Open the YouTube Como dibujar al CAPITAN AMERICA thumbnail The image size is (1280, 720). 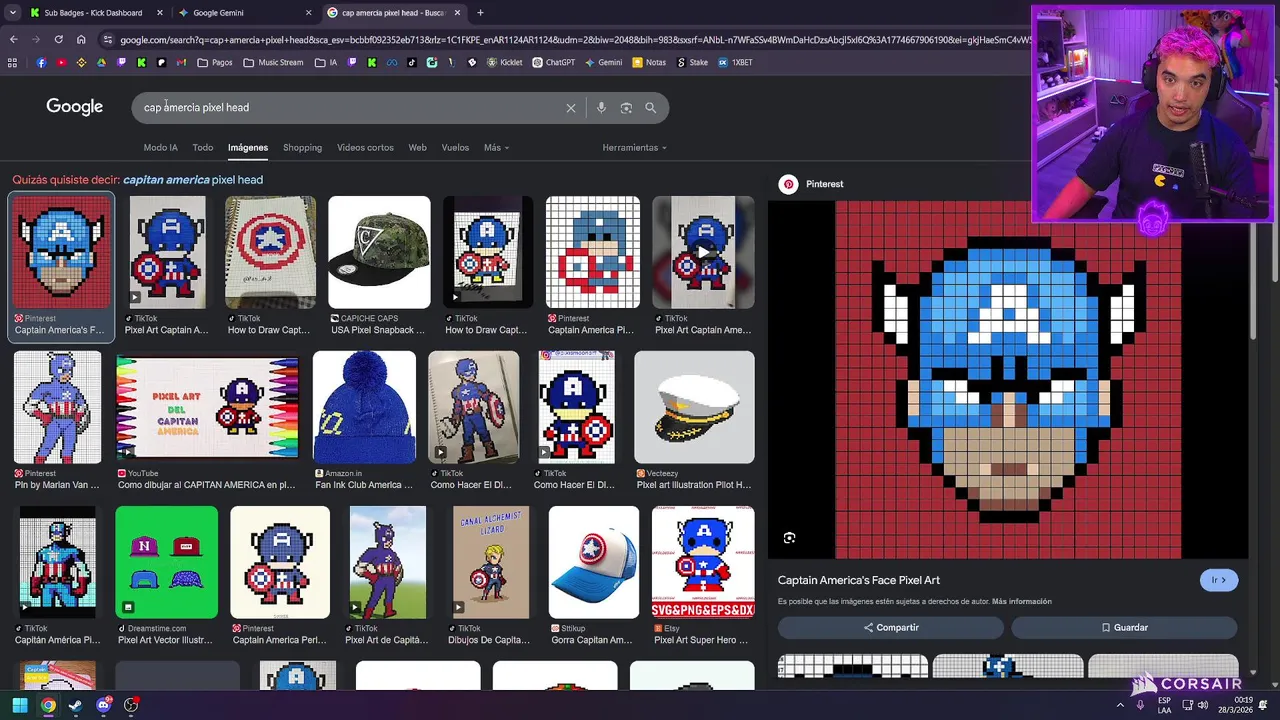[207, 407]
